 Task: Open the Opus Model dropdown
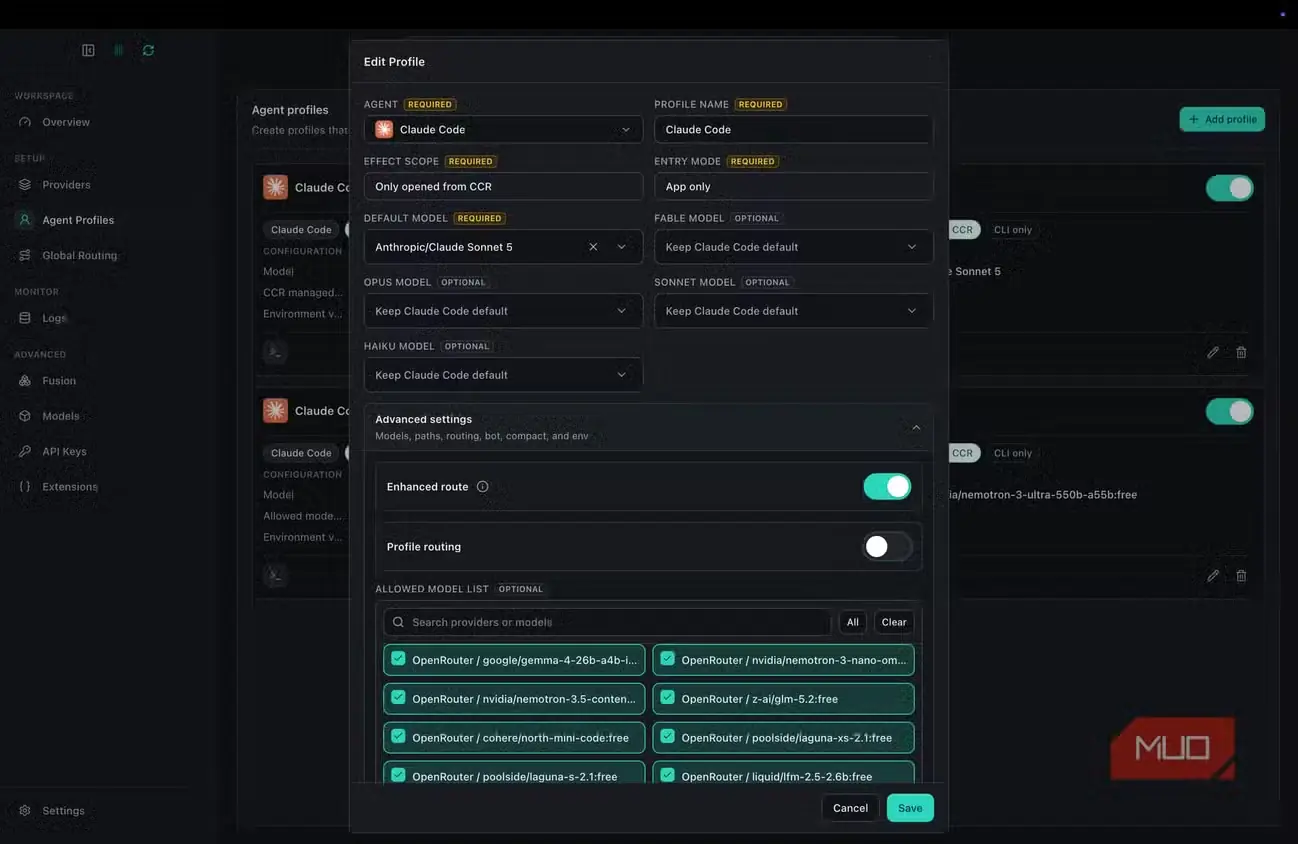503,311
